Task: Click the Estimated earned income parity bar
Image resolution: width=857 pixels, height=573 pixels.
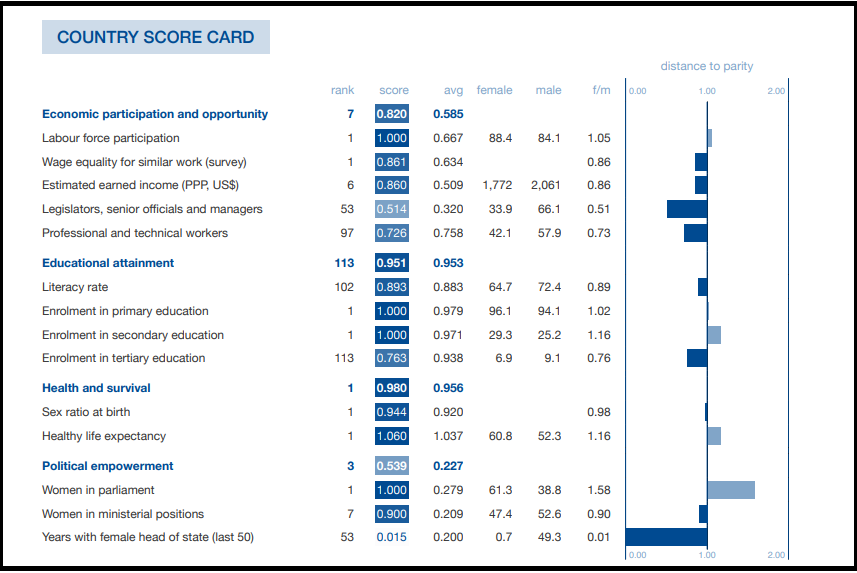Action: pyautogui.click(x=701, y=185)
